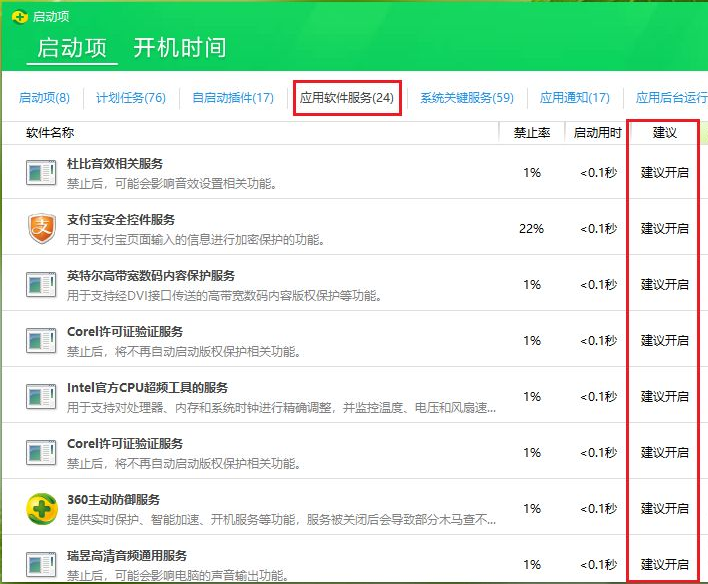Viewport: 708px width, 584px height.
Task: Switch to the 启动项(8) sub-tab
Action: 44,98
